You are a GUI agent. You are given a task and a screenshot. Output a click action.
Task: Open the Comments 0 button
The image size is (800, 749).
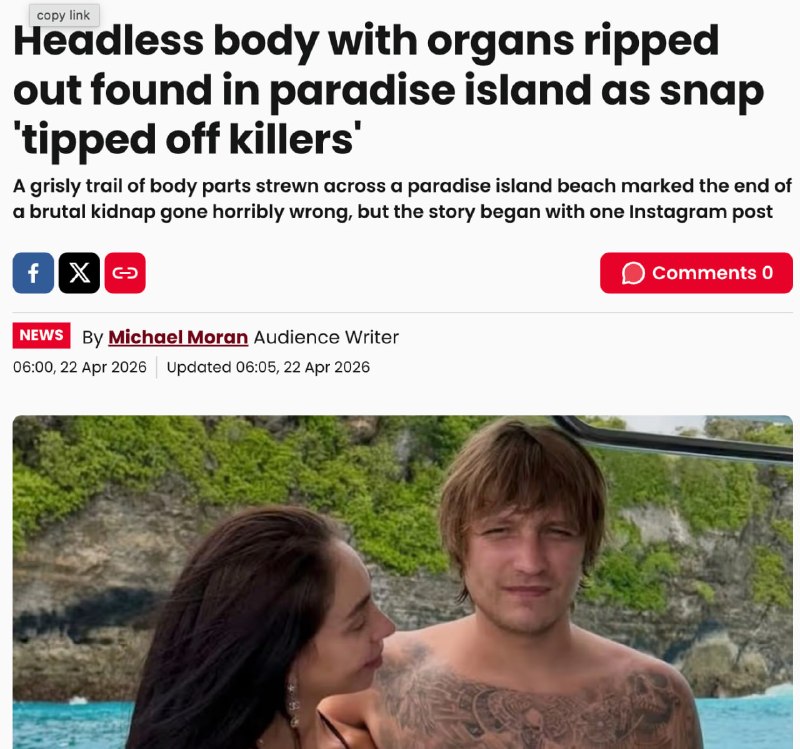click(696, 273)
